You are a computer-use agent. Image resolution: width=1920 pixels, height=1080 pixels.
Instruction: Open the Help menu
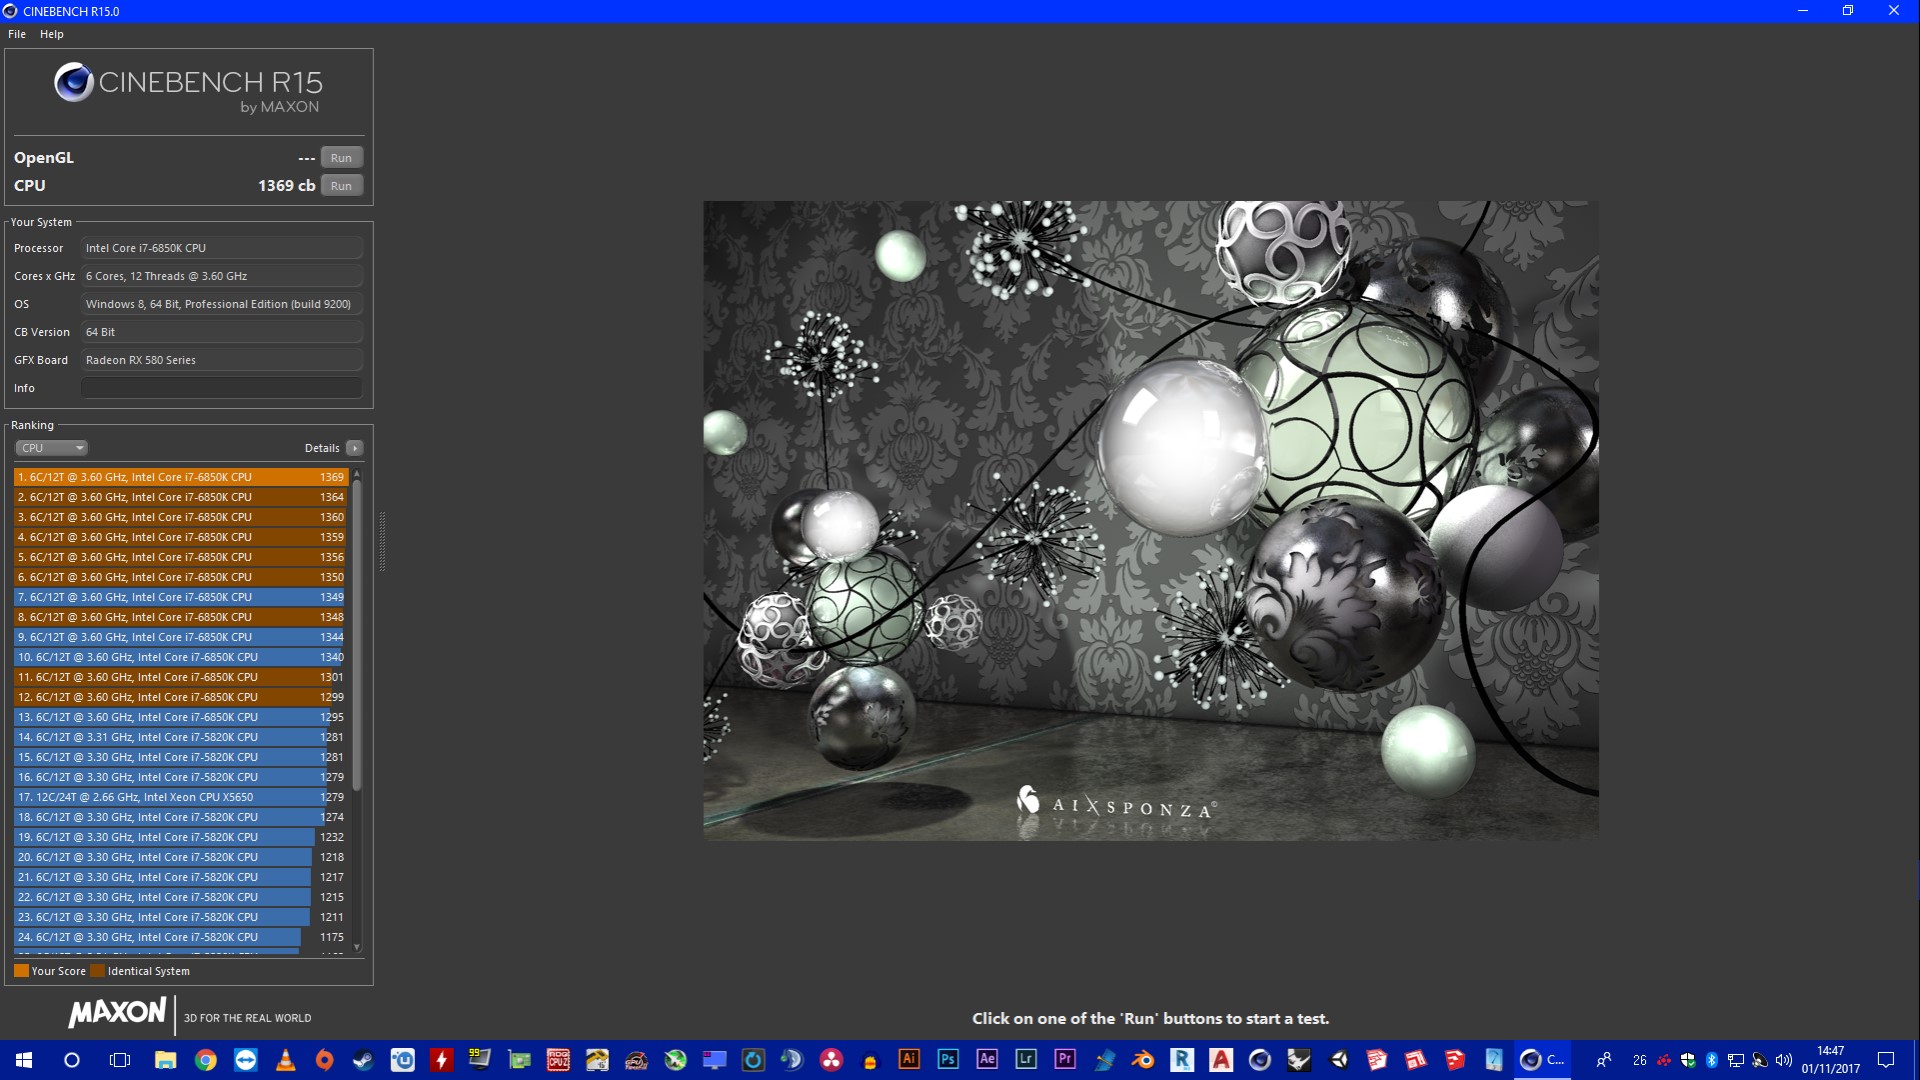tap(52, 34)
